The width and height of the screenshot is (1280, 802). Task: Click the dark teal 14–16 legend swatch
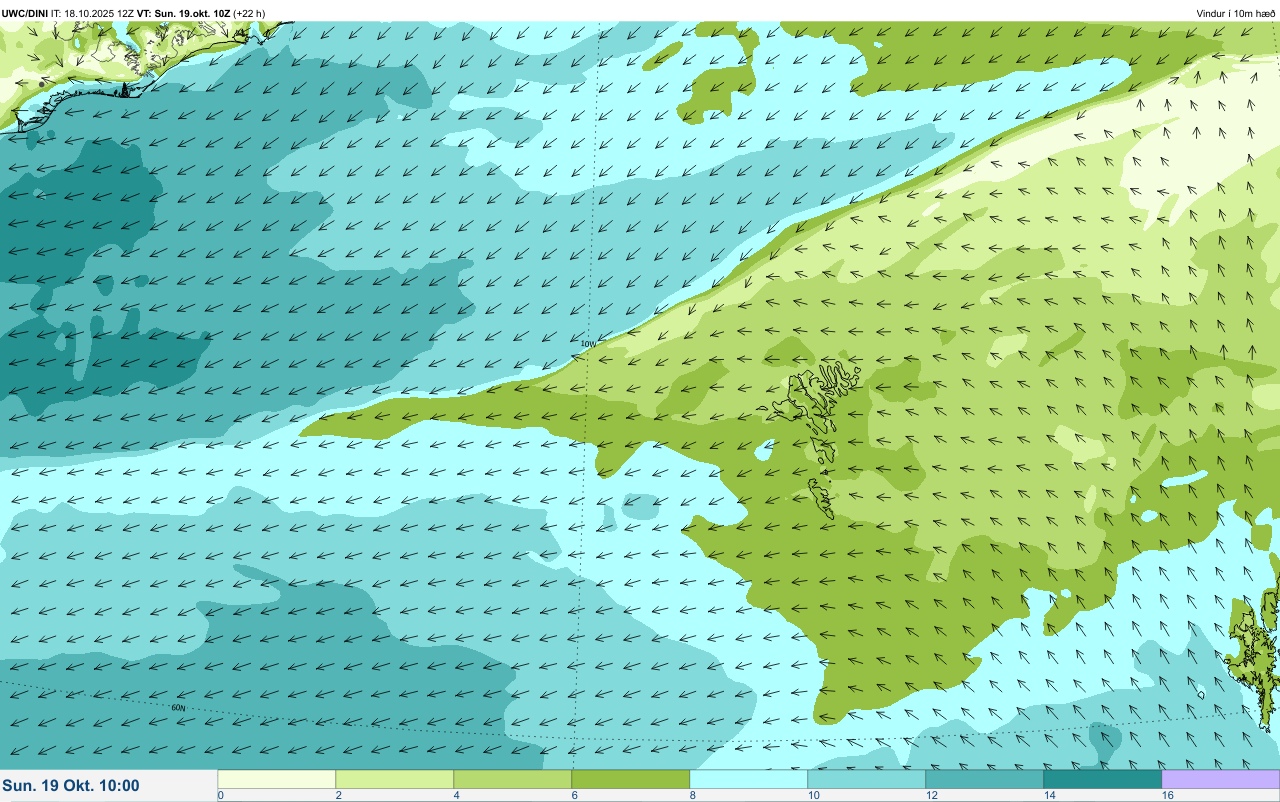pyautogui.click(x=1102, y=779)
